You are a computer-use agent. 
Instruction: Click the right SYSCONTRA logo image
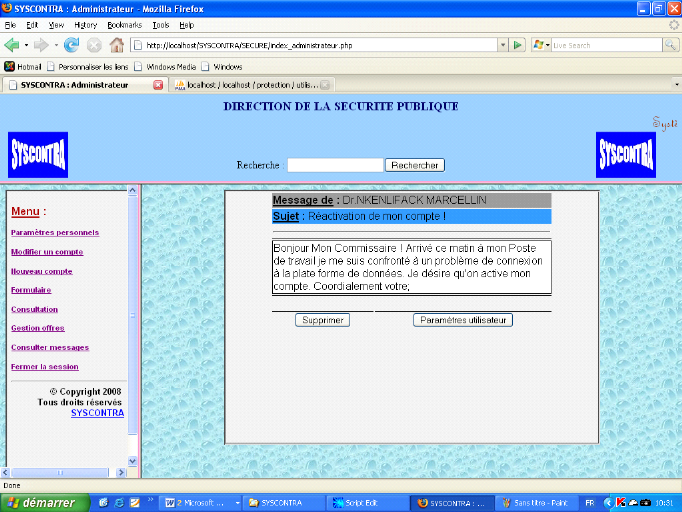click(x=626, y=154)
